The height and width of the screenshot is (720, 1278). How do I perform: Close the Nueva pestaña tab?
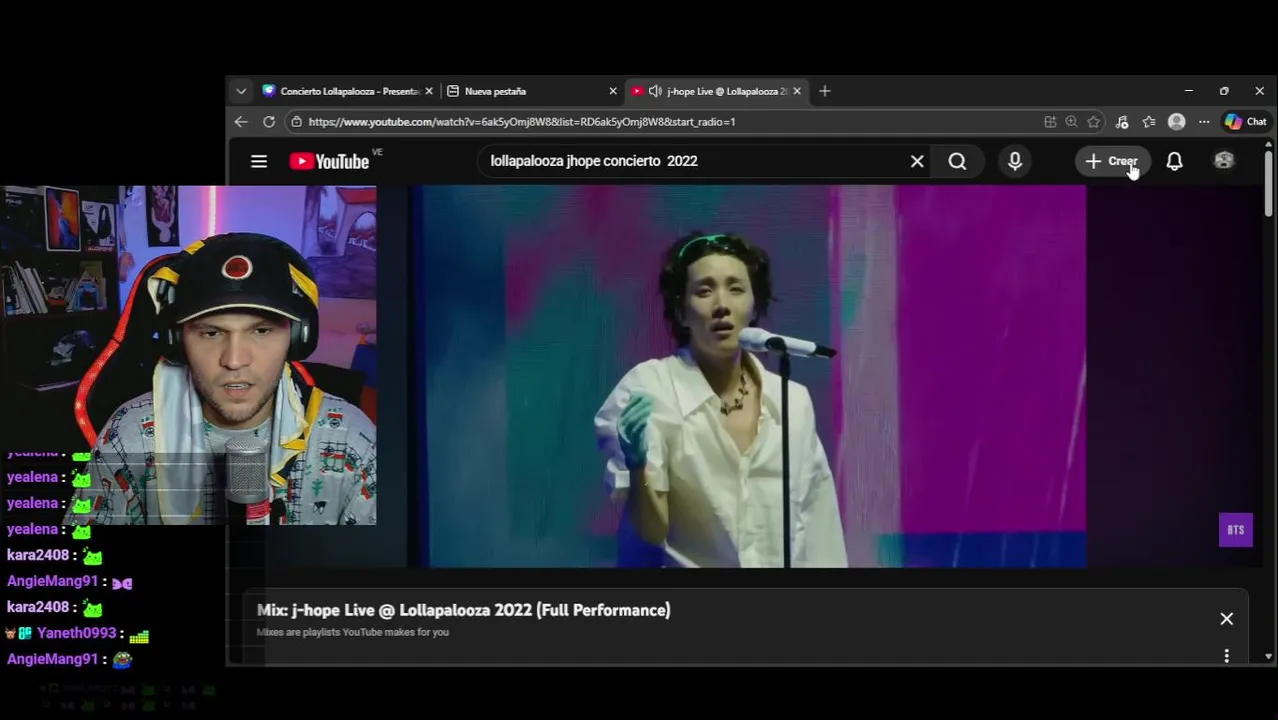[613, 91]
